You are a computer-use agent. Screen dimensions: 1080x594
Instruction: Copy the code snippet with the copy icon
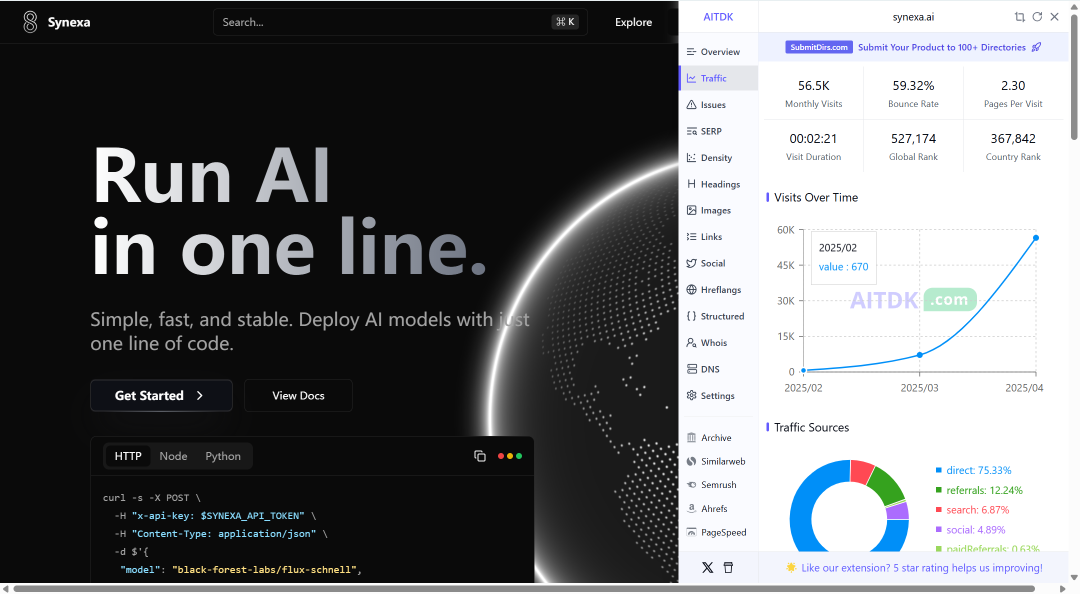[480, 456]
